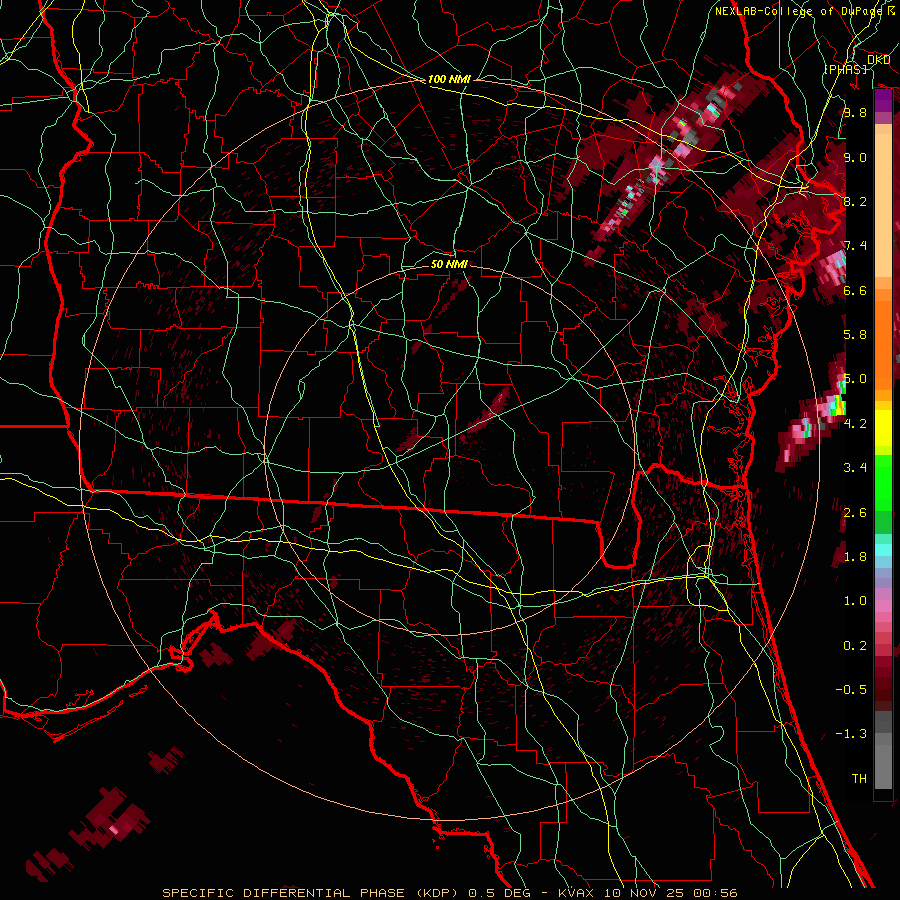Image resolution: width=900 pixels, height=900 pixels.
Task: Click the TH threshold label on the scale
Action: pyautogui.click(x=859, y=778)
